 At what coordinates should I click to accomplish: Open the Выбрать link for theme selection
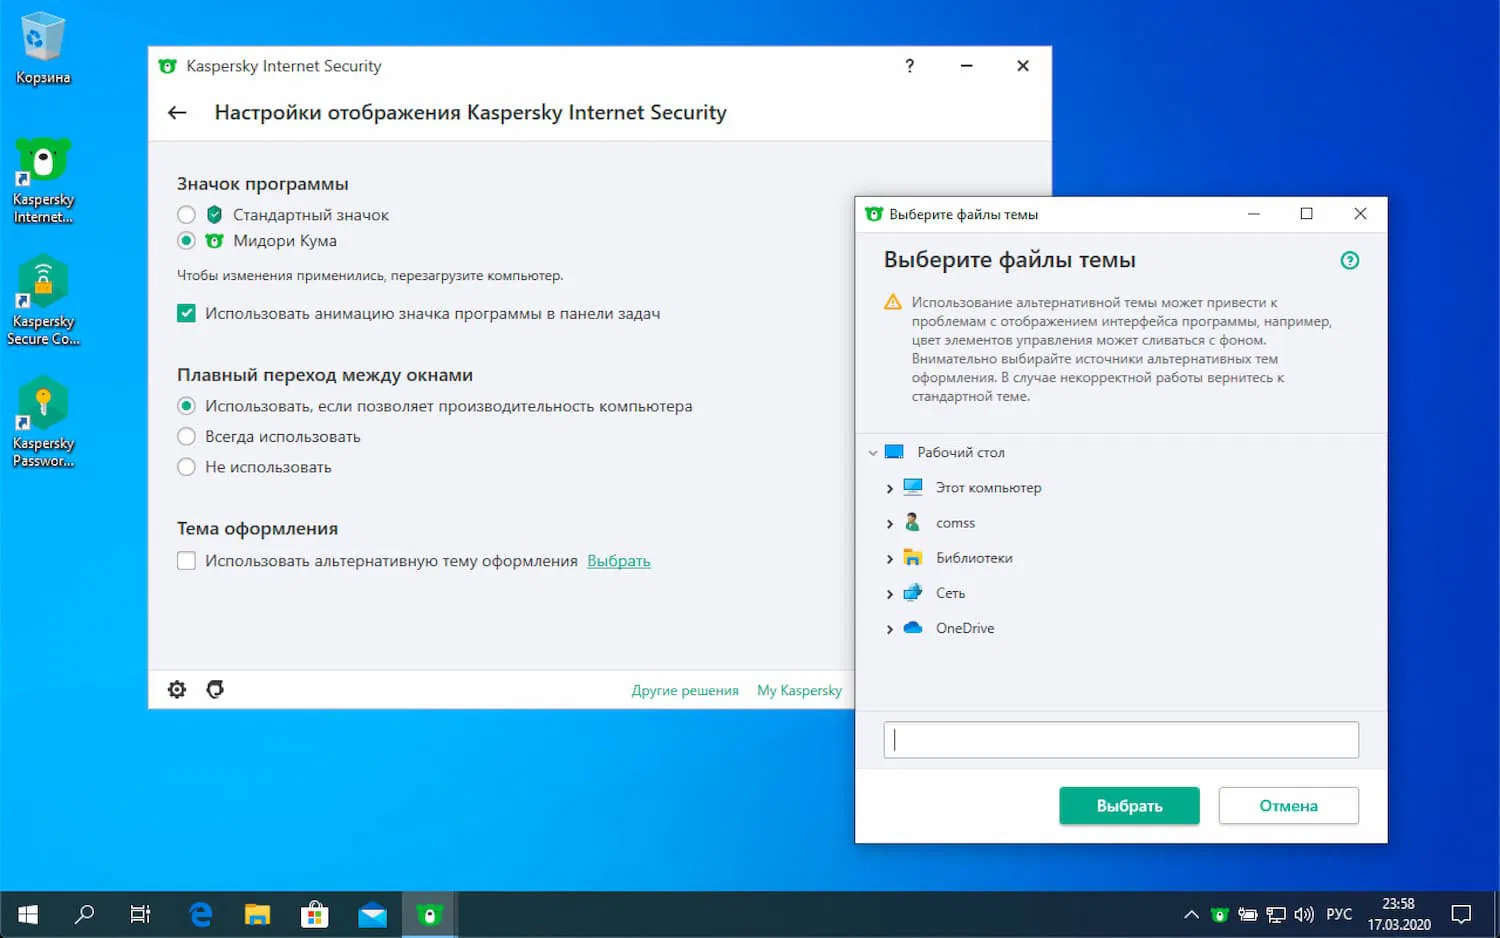point(618,561)
